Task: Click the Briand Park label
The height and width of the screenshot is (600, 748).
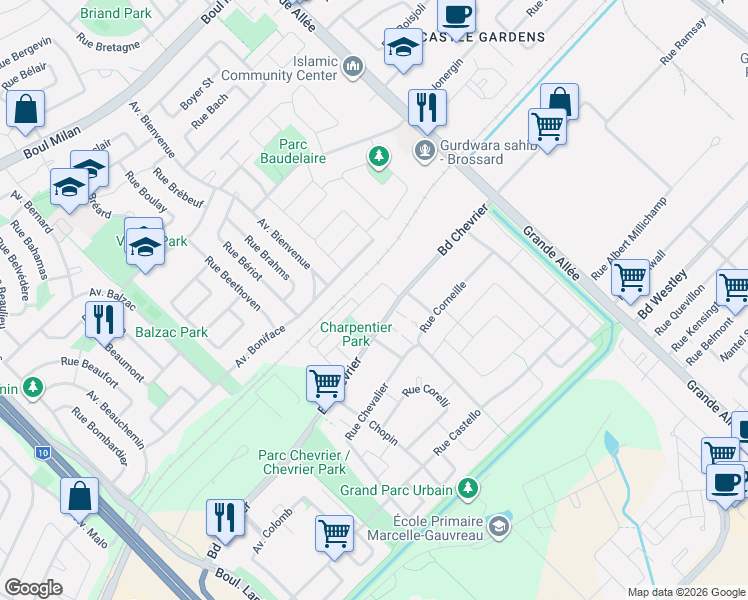Action: point(116,13)
